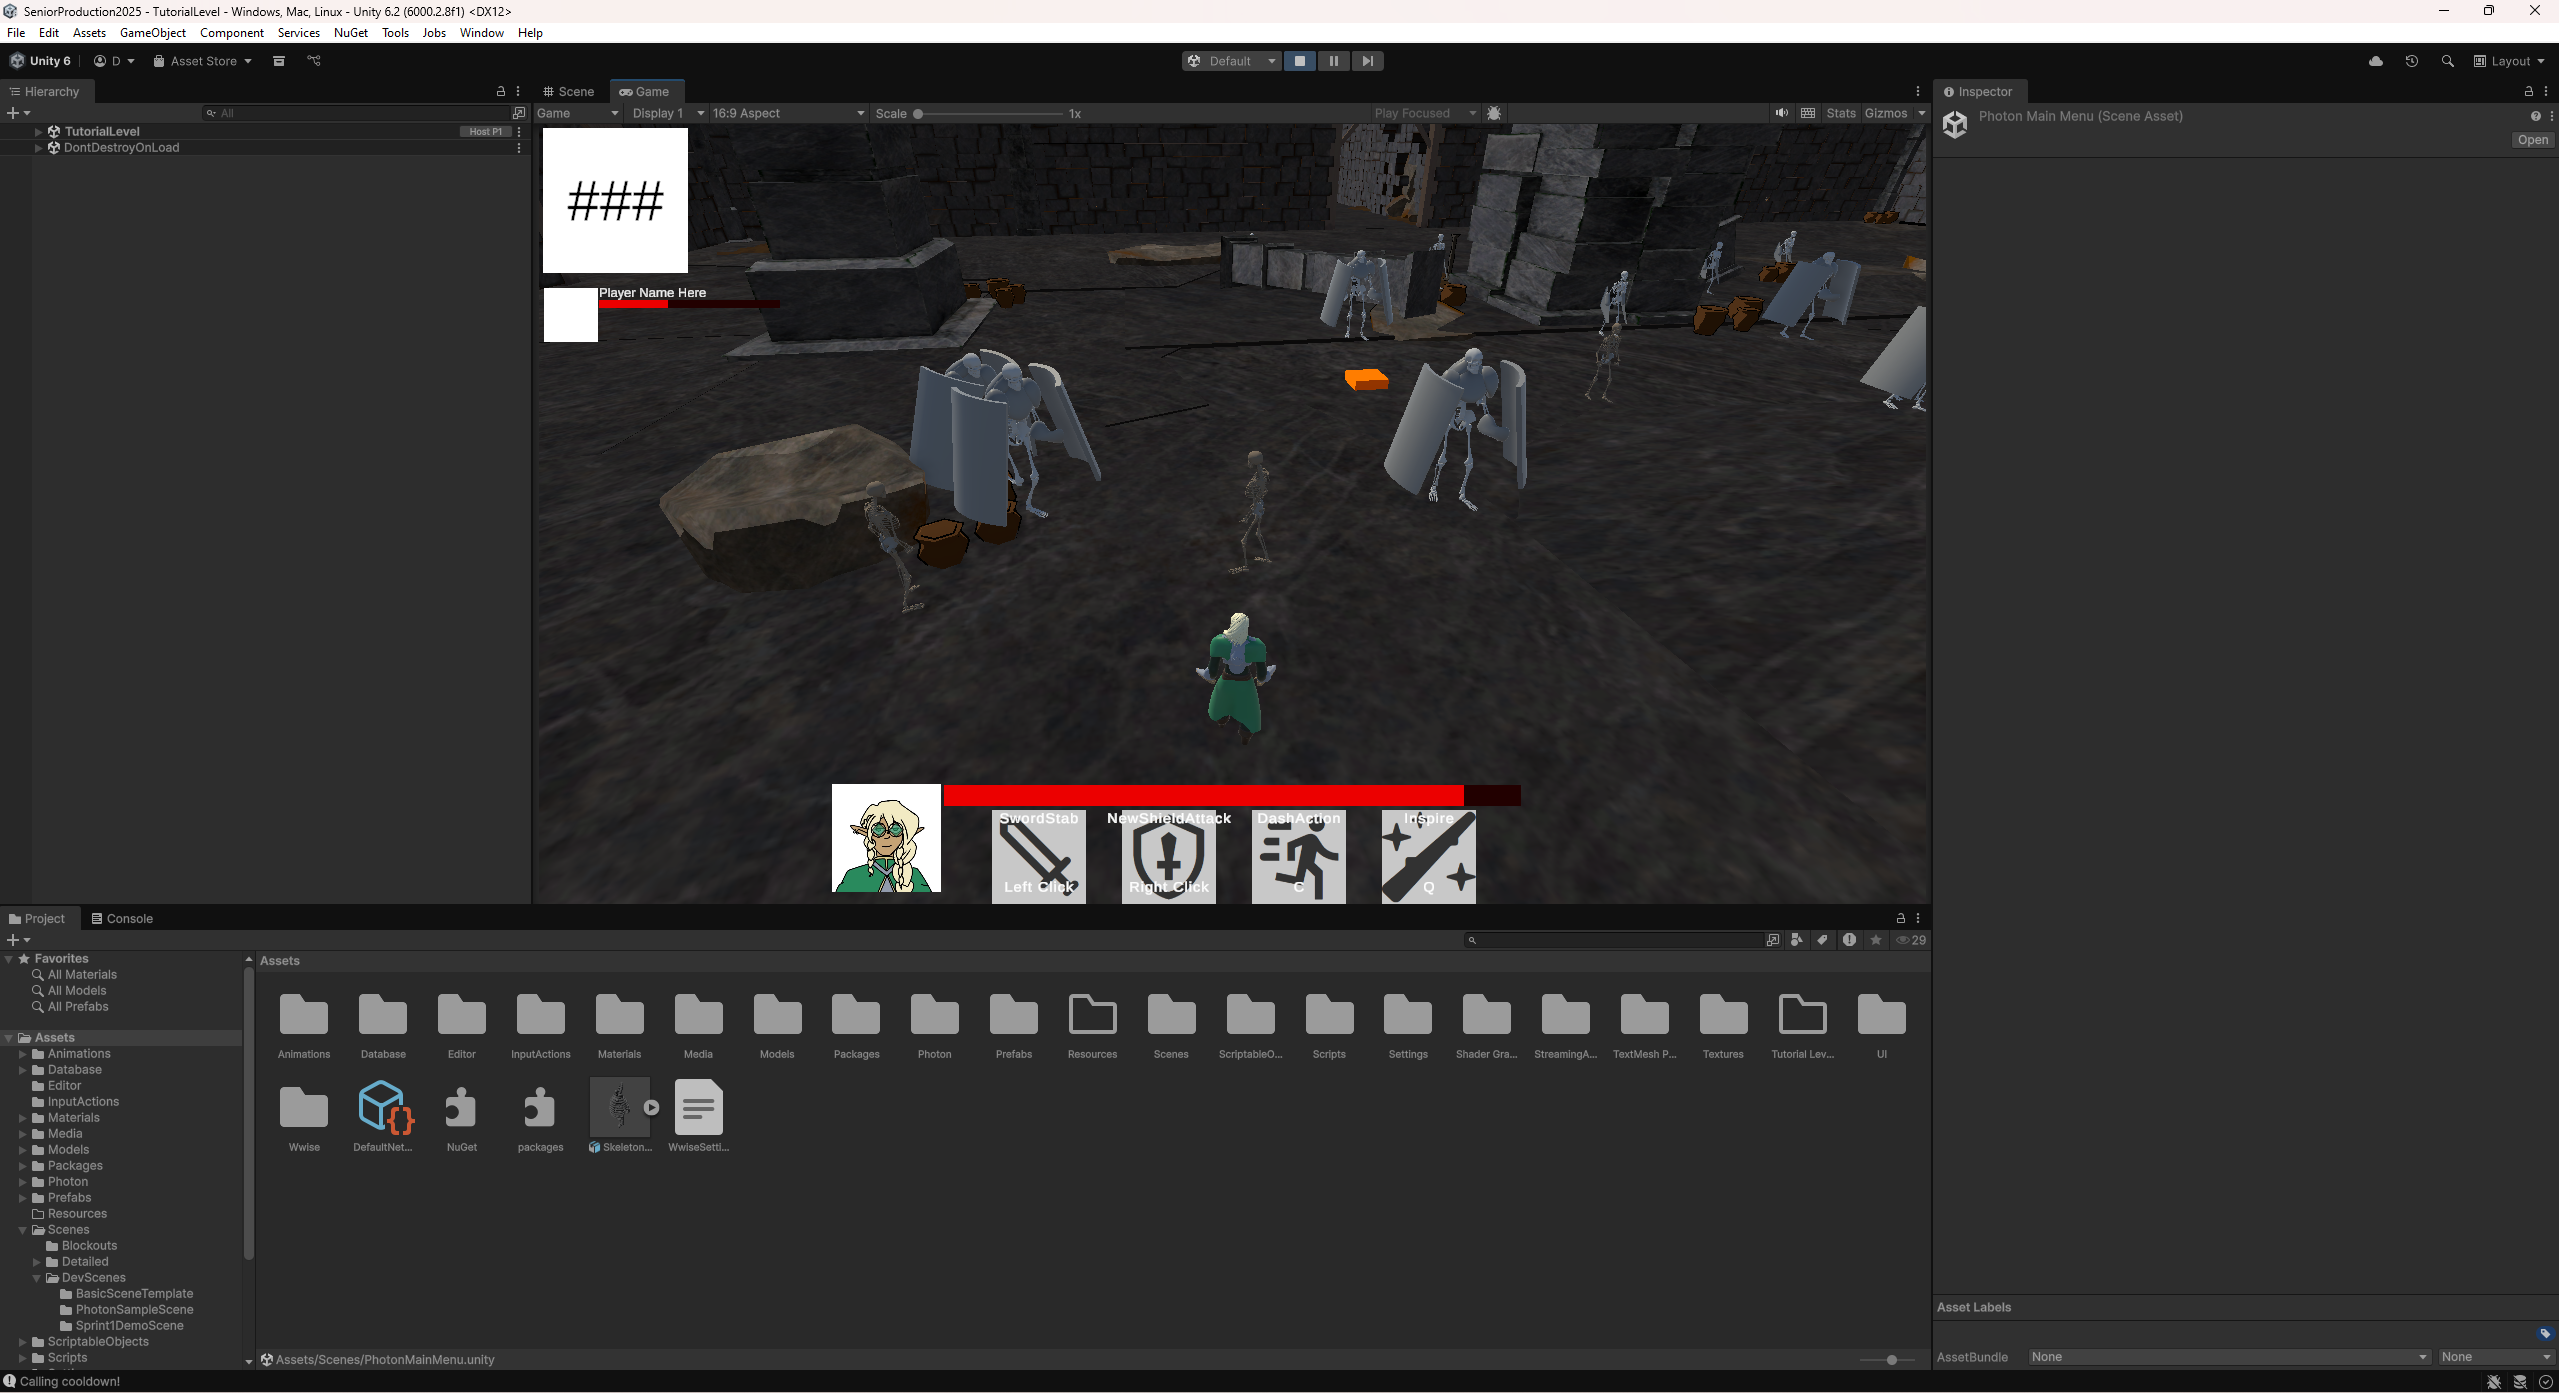Toggle Gizmos in the Game view

1885,113
